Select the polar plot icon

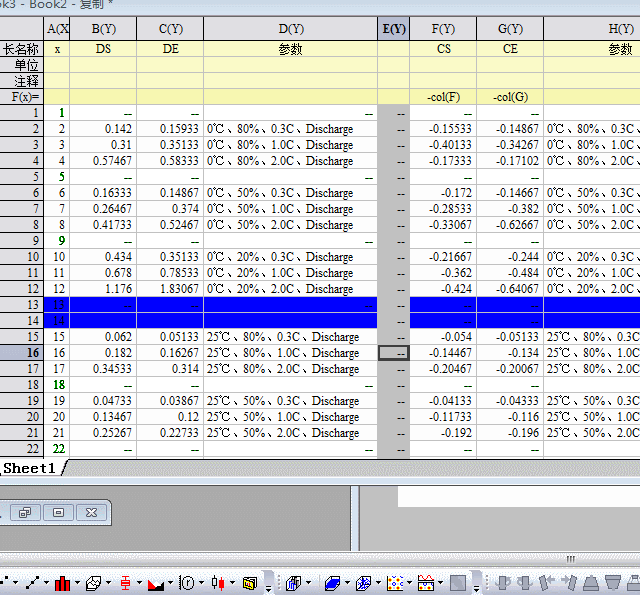pos(187,582)
